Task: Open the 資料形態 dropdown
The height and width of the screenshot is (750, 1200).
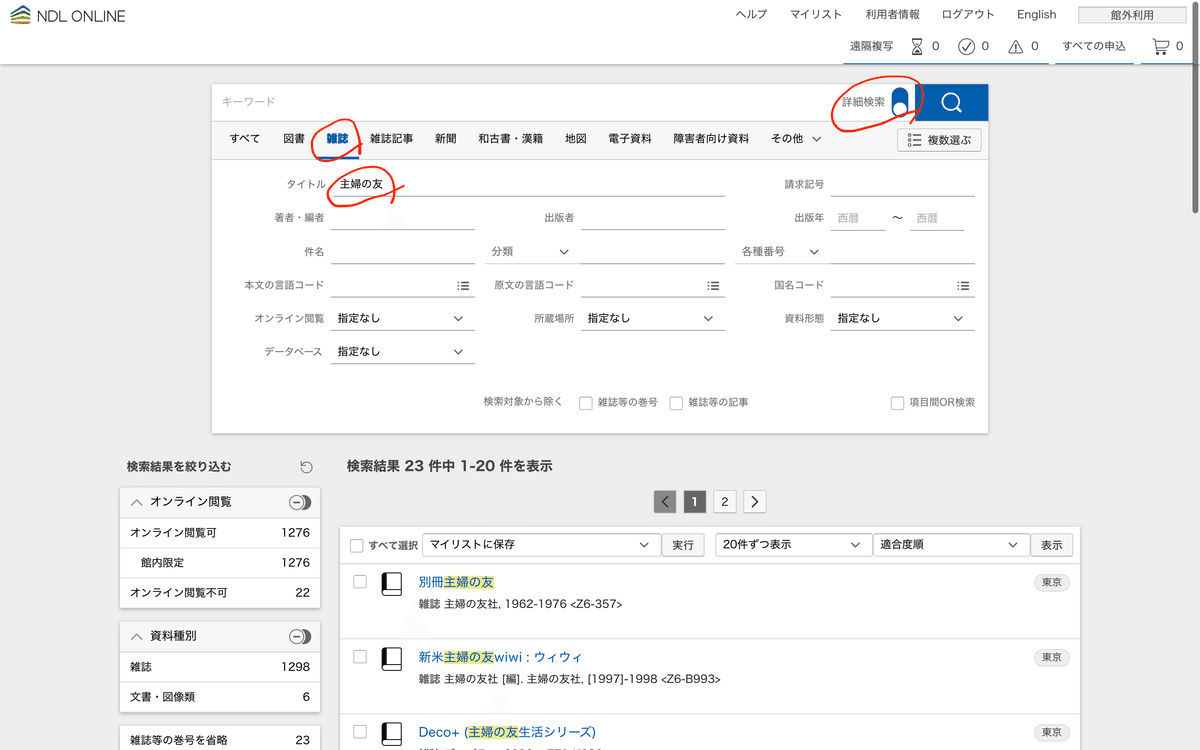Action: (902, 318)
